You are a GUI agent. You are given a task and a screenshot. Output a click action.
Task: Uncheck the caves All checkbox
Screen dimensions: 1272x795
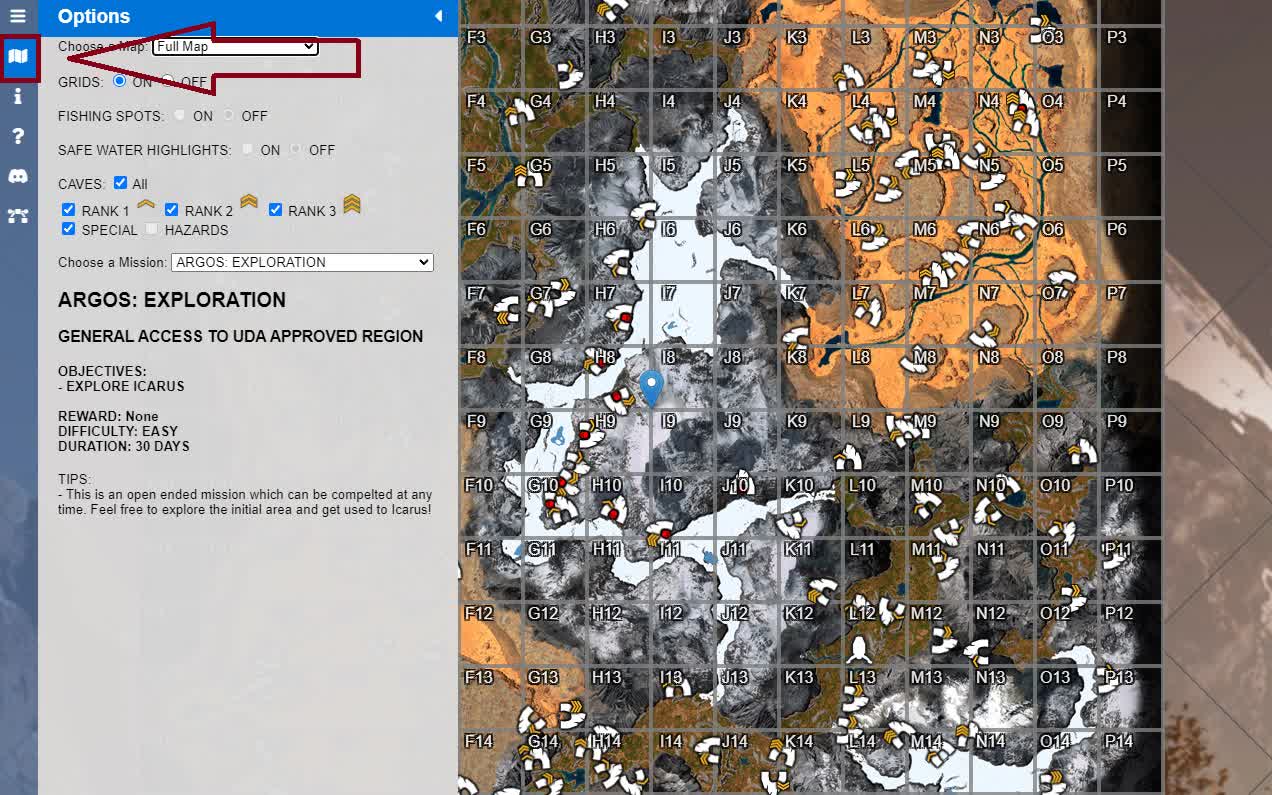pos(120,183)
